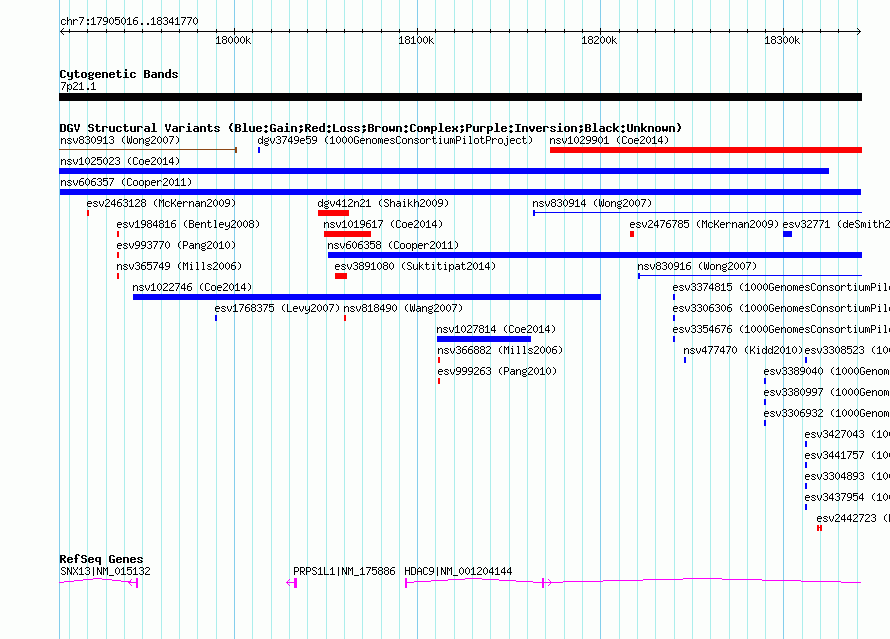Click the chr7:17905016..18341770 coordinate label

click(x=129, y=22)
